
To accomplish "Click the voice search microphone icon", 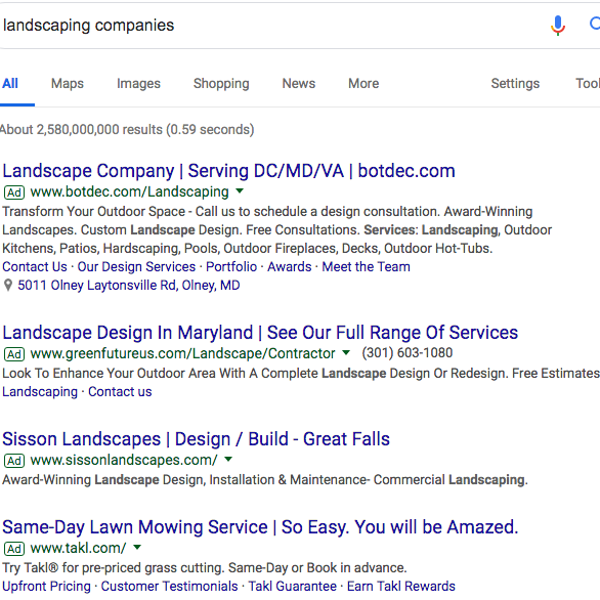I will pos(558,25).
